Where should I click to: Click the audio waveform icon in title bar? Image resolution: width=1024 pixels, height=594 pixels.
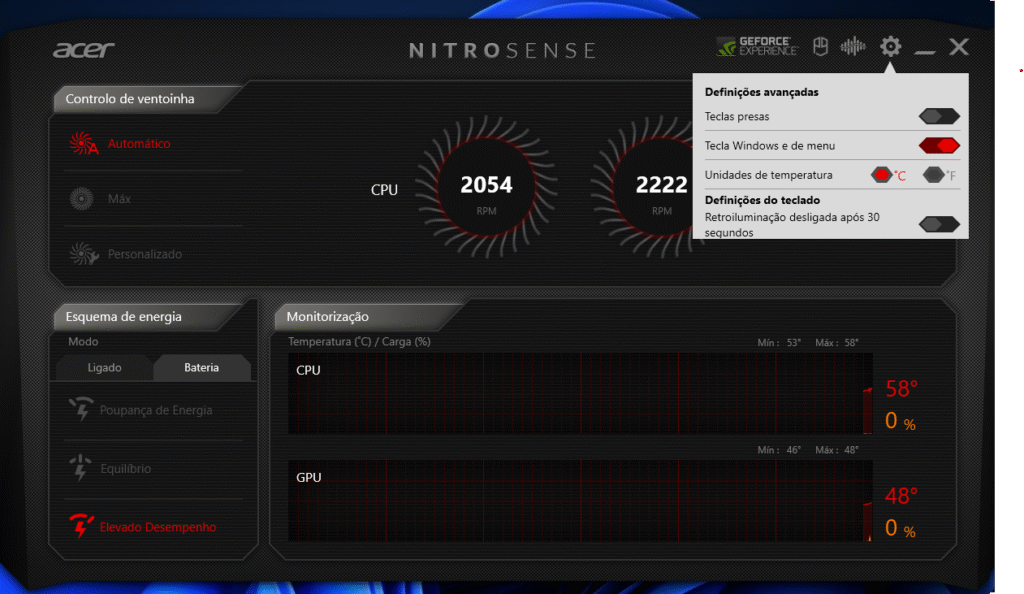coord(853,45)
